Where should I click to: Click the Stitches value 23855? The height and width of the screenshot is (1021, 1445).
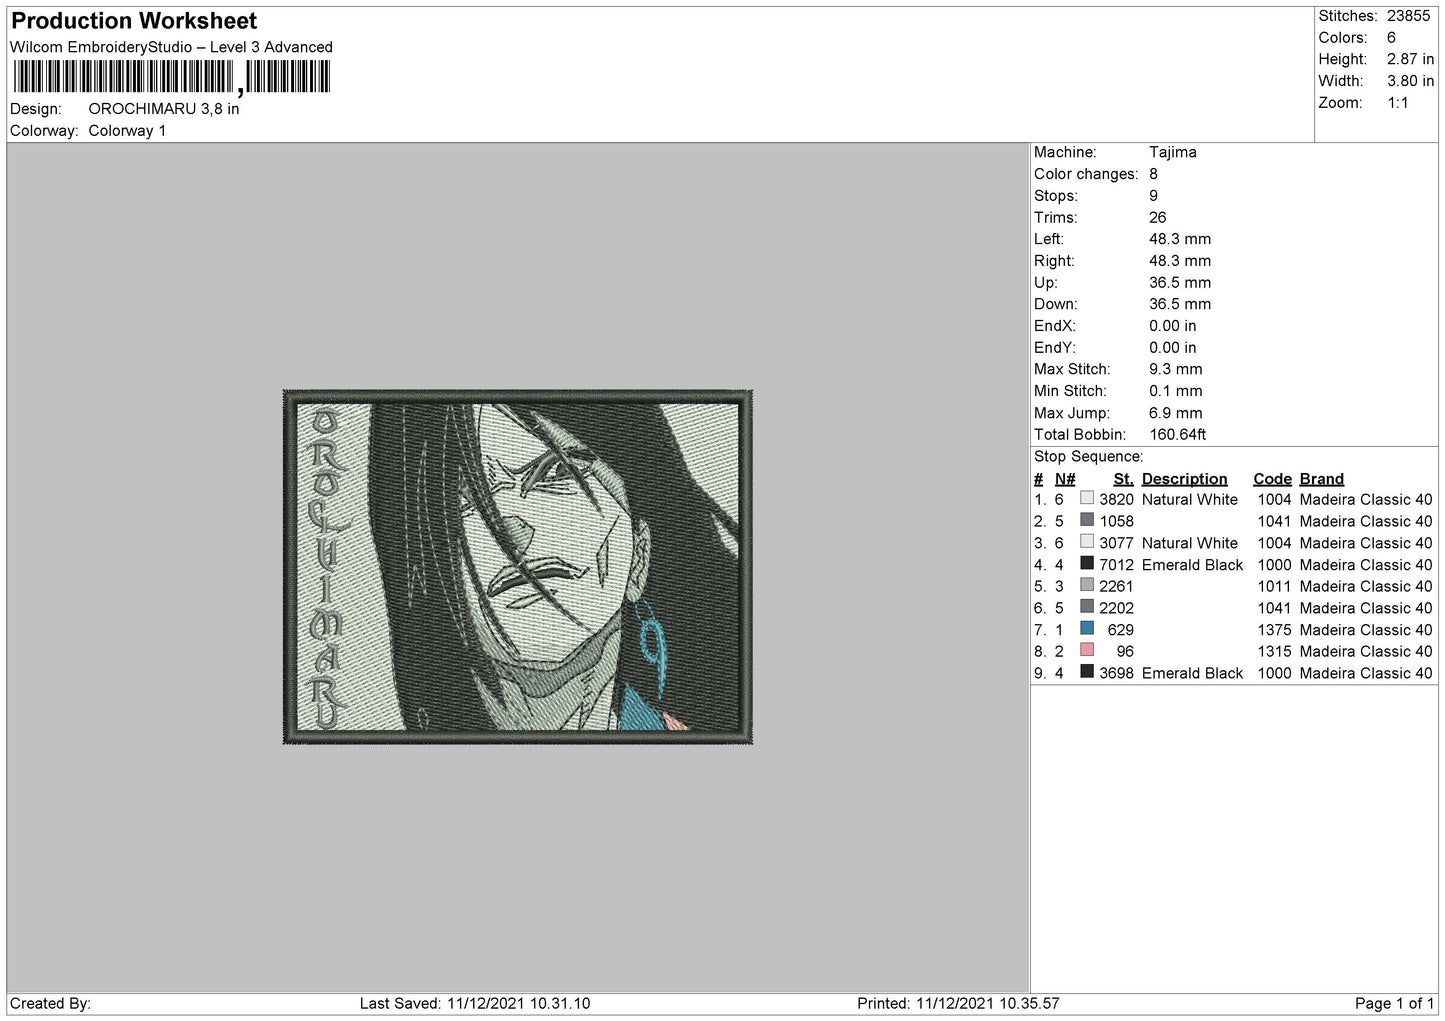(x=1409, y=16)
